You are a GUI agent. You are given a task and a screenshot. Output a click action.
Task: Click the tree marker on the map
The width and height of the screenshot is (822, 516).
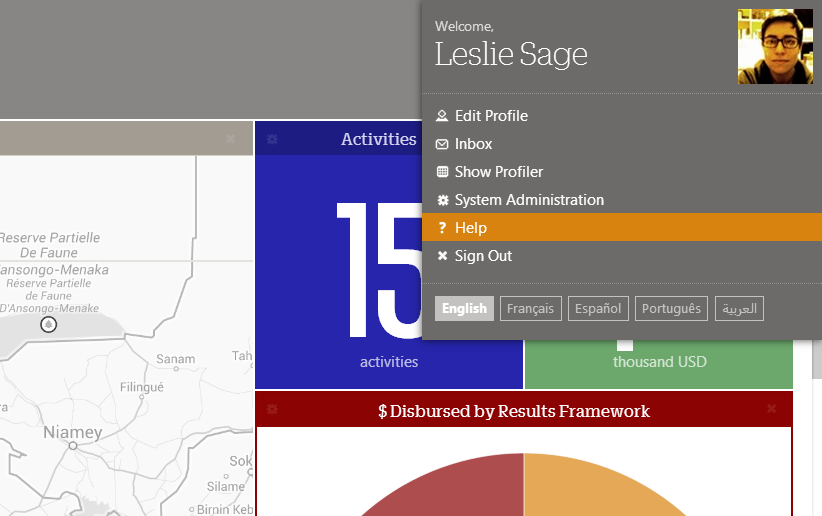coord(49,325)
